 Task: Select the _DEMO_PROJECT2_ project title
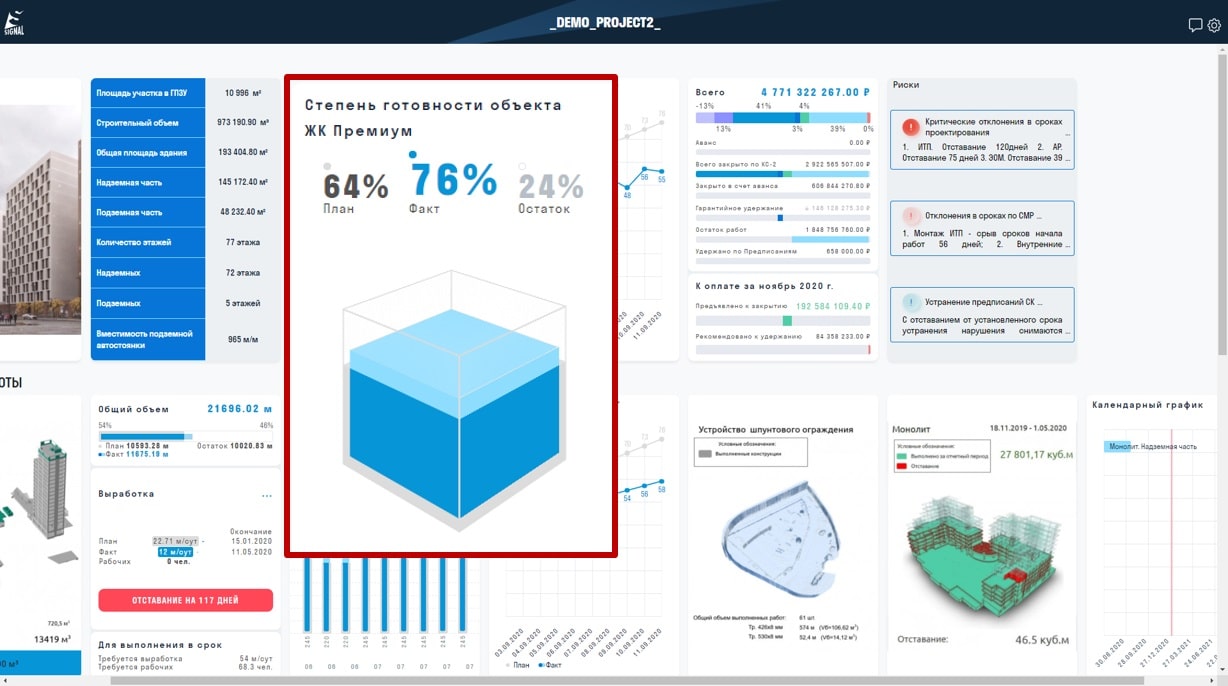pyautogui.click(x=605, y=22)
